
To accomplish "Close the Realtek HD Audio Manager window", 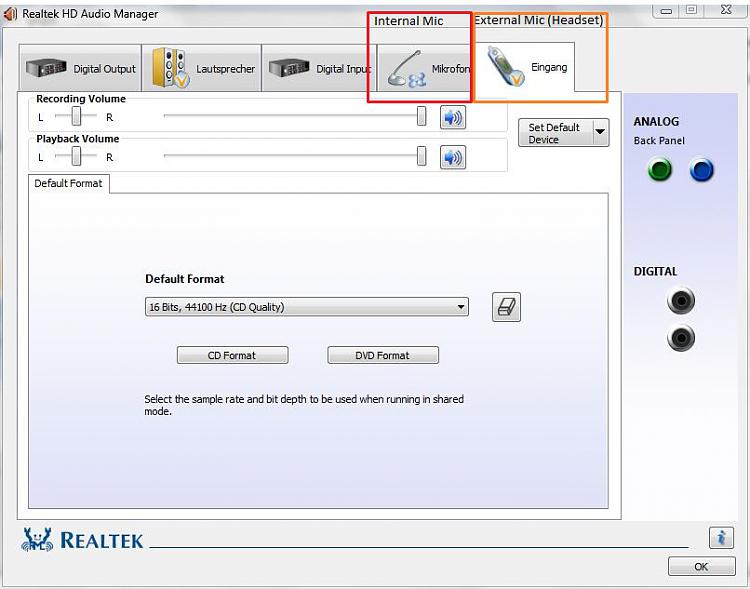I will point(726,10).
